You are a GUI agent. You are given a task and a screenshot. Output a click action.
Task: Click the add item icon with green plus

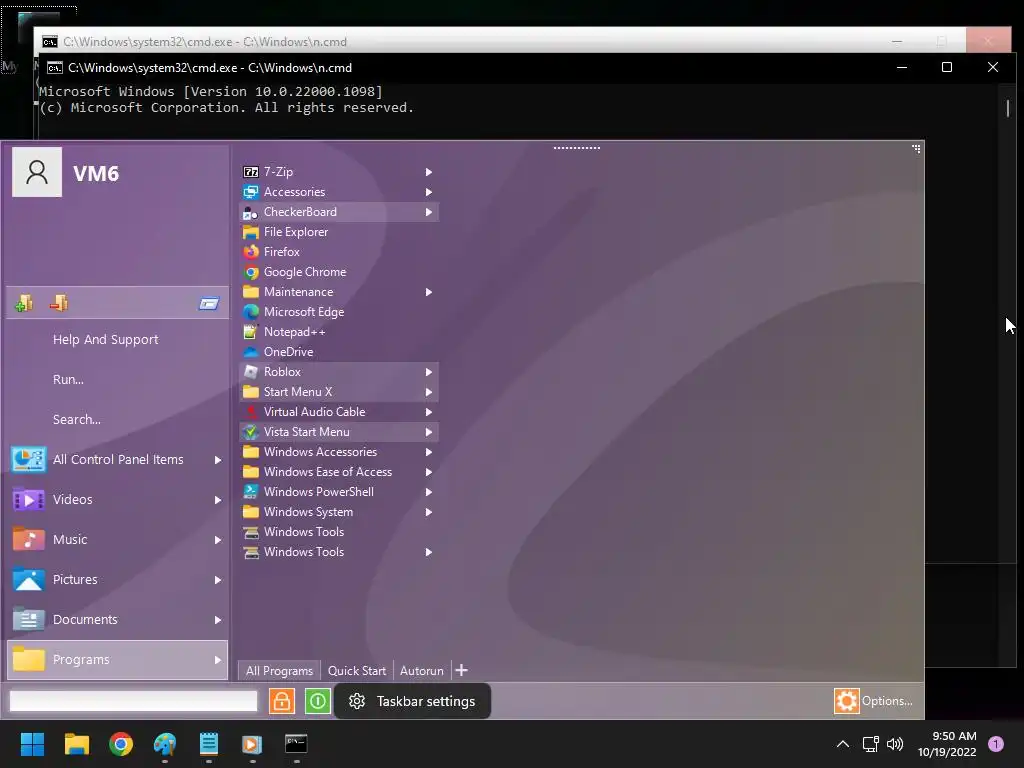click(x=24, y=303)
